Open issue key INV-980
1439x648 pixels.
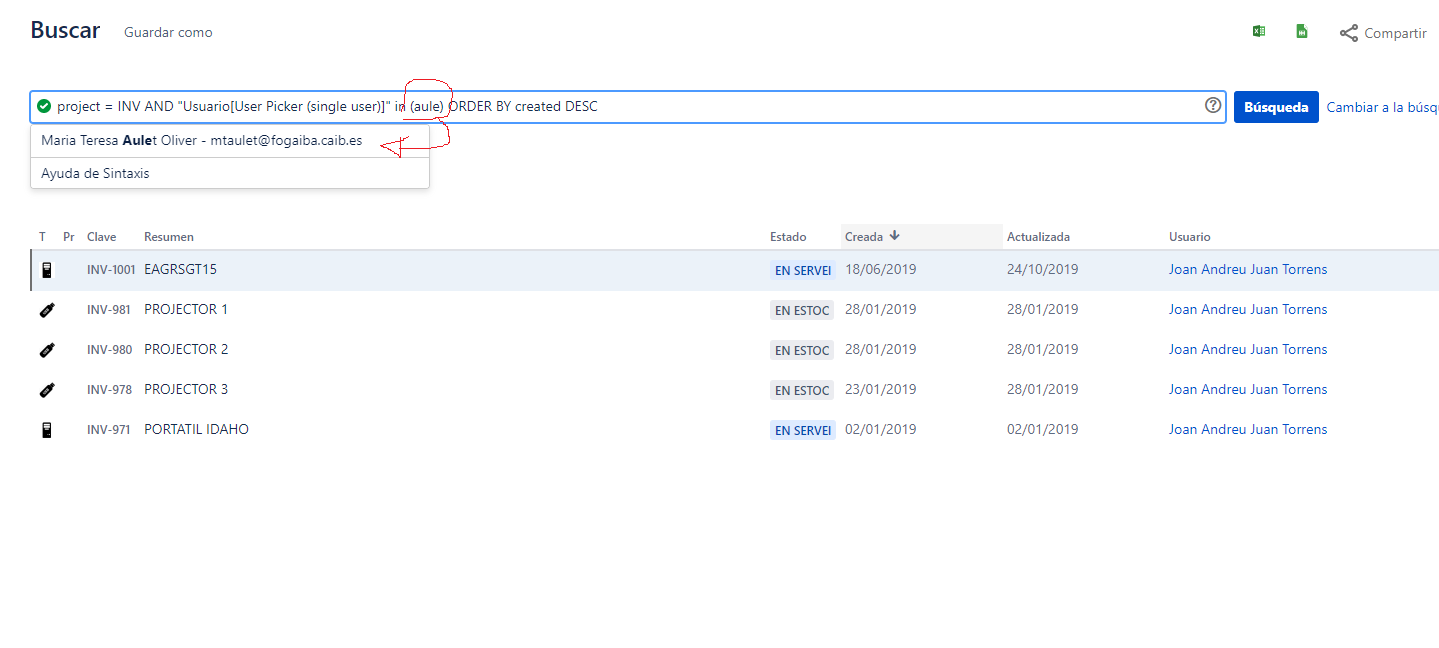coord(109,350)
